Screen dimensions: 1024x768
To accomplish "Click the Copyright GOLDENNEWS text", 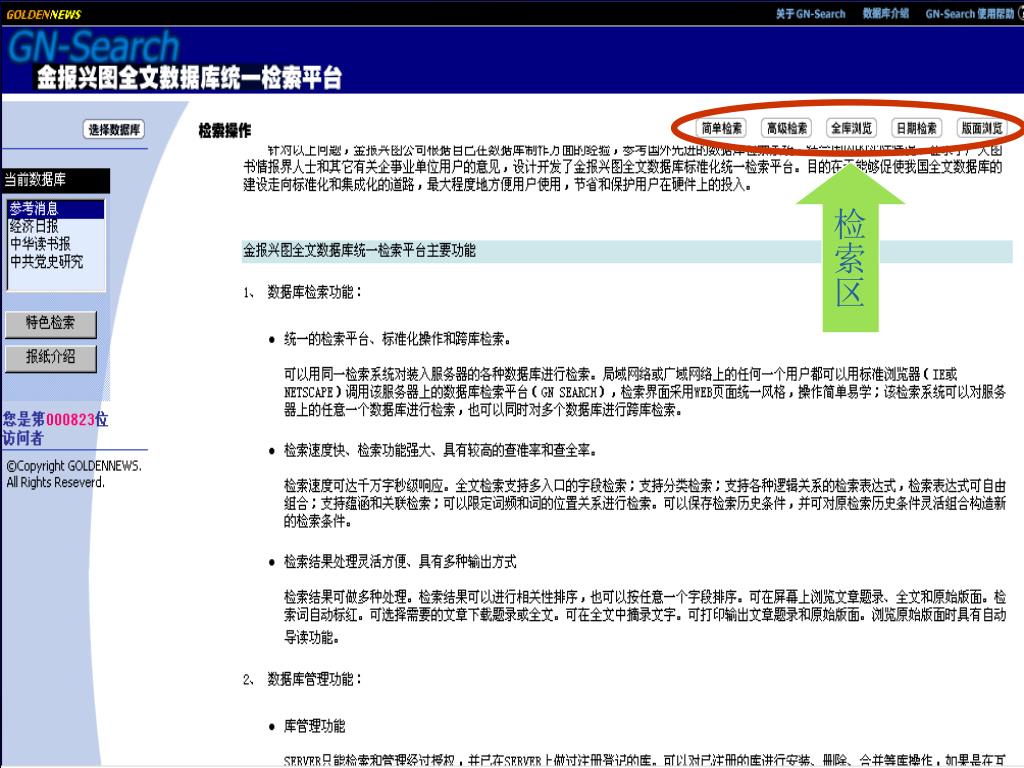I will click(x=74, y=466).
